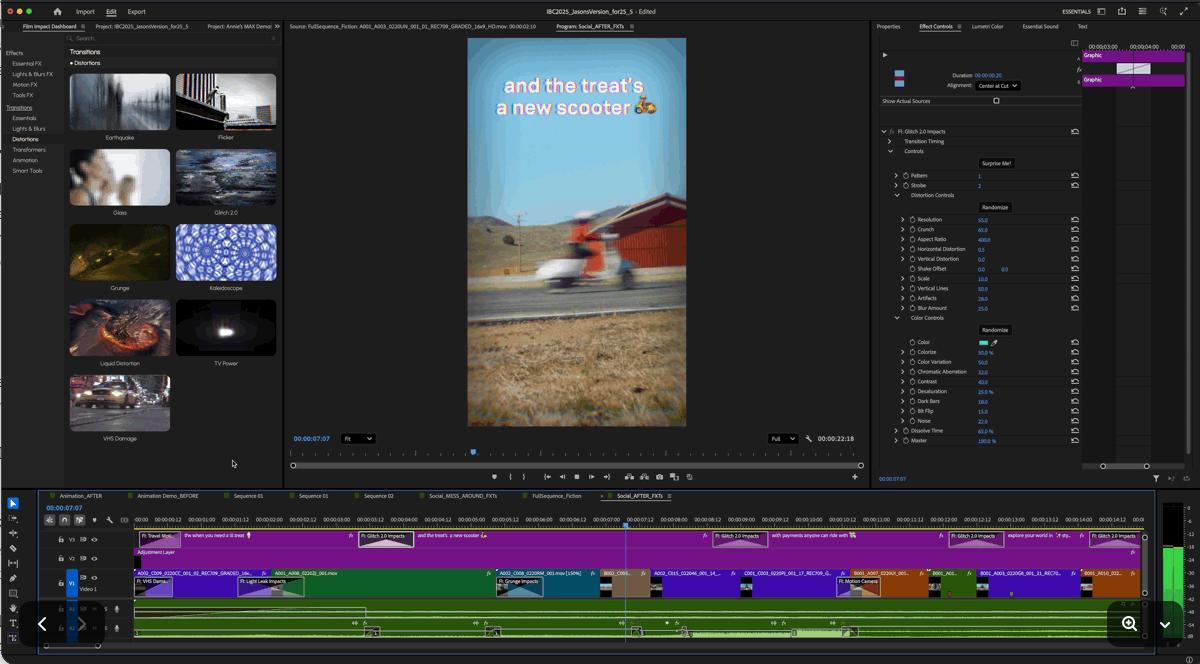1200x664 pixels.
Task: Open the Full playback resolution dropdown
Action: (783, 438)
